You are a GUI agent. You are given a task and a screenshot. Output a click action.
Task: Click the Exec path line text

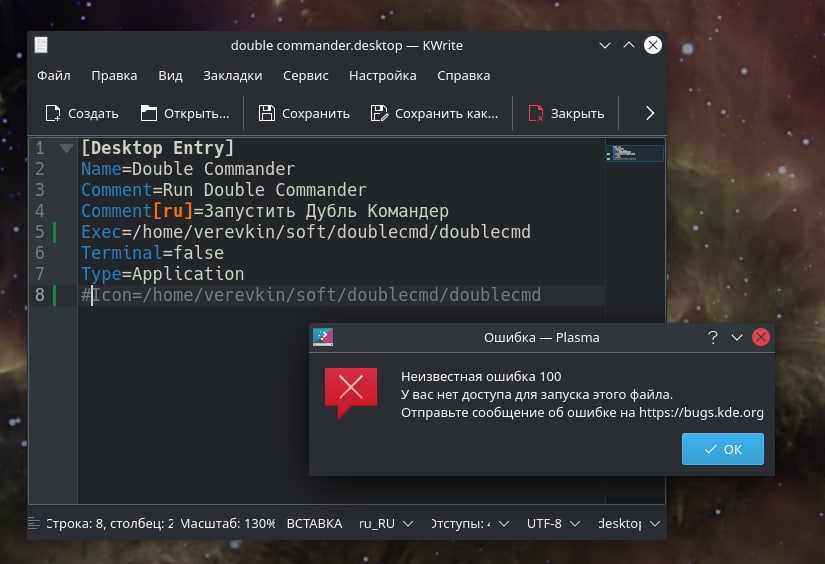[x=306, y=232]
